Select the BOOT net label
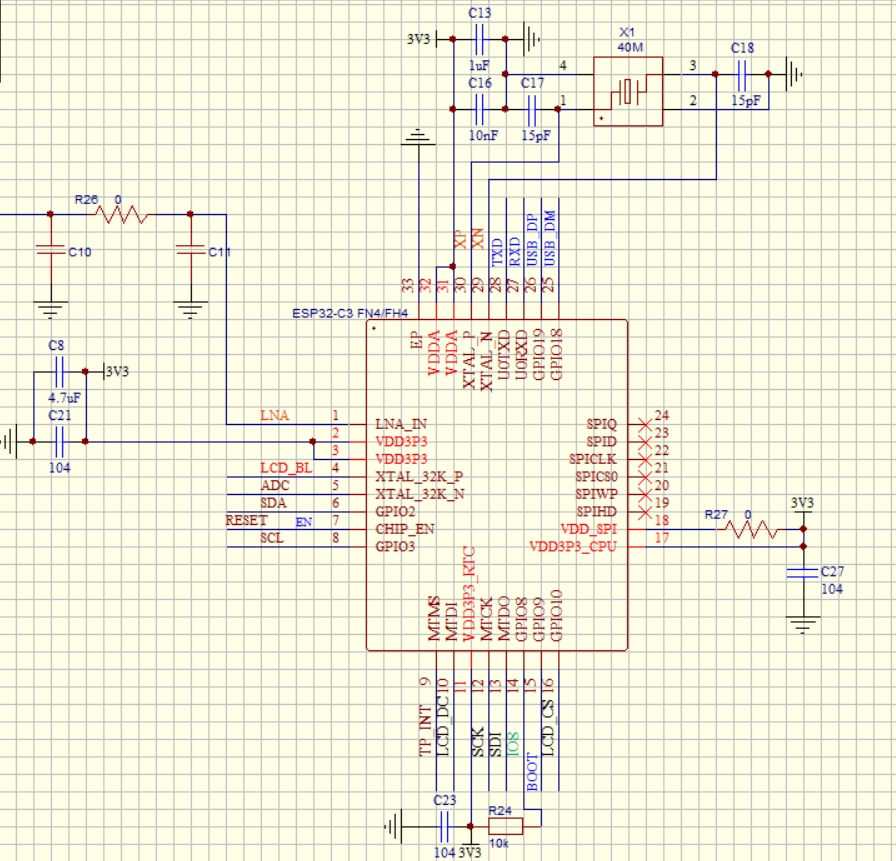This screenshot has width=896, height=861. (531, 771)
